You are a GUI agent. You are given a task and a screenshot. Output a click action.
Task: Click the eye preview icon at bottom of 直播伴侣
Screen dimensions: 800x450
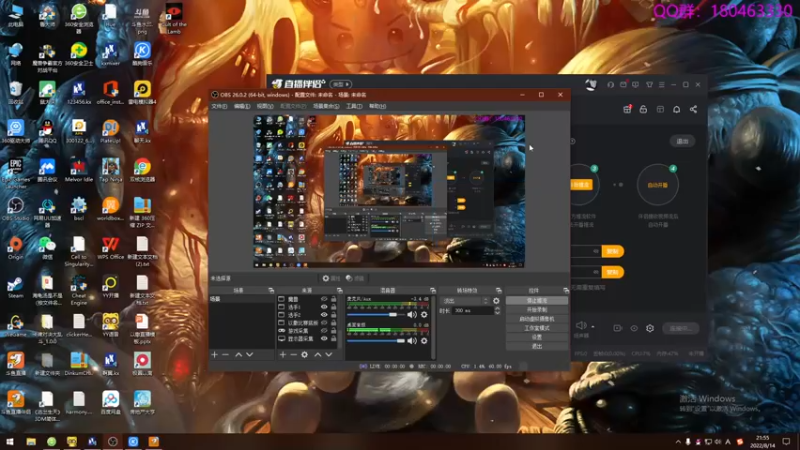634,328
